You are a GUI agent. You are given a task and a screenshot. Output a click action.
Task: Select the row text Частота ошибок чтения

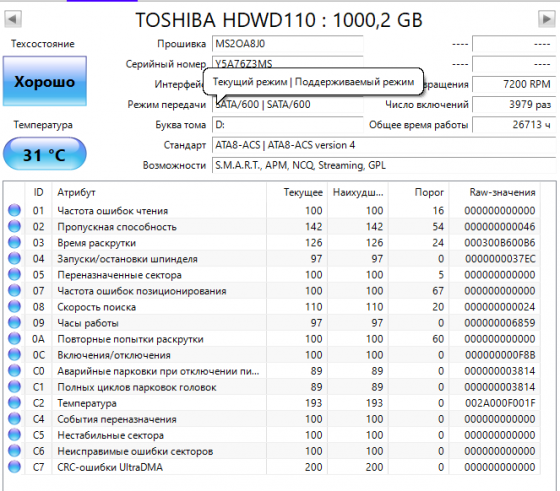[112, 211]
